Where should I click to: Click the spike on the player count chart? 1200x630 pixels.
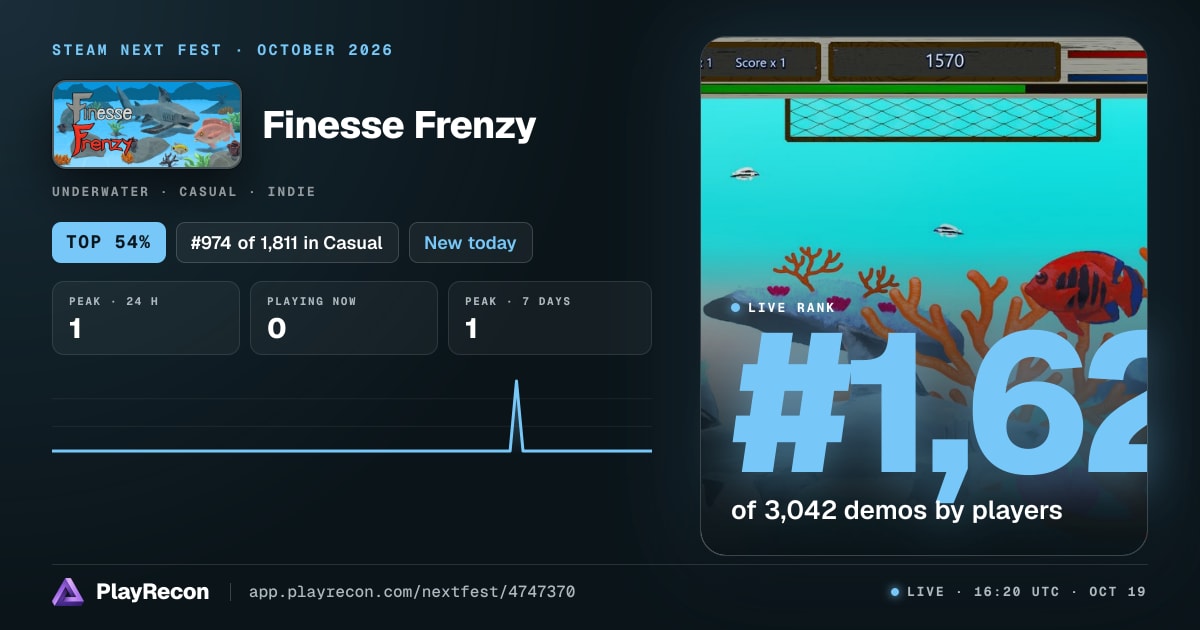[517, 415]
